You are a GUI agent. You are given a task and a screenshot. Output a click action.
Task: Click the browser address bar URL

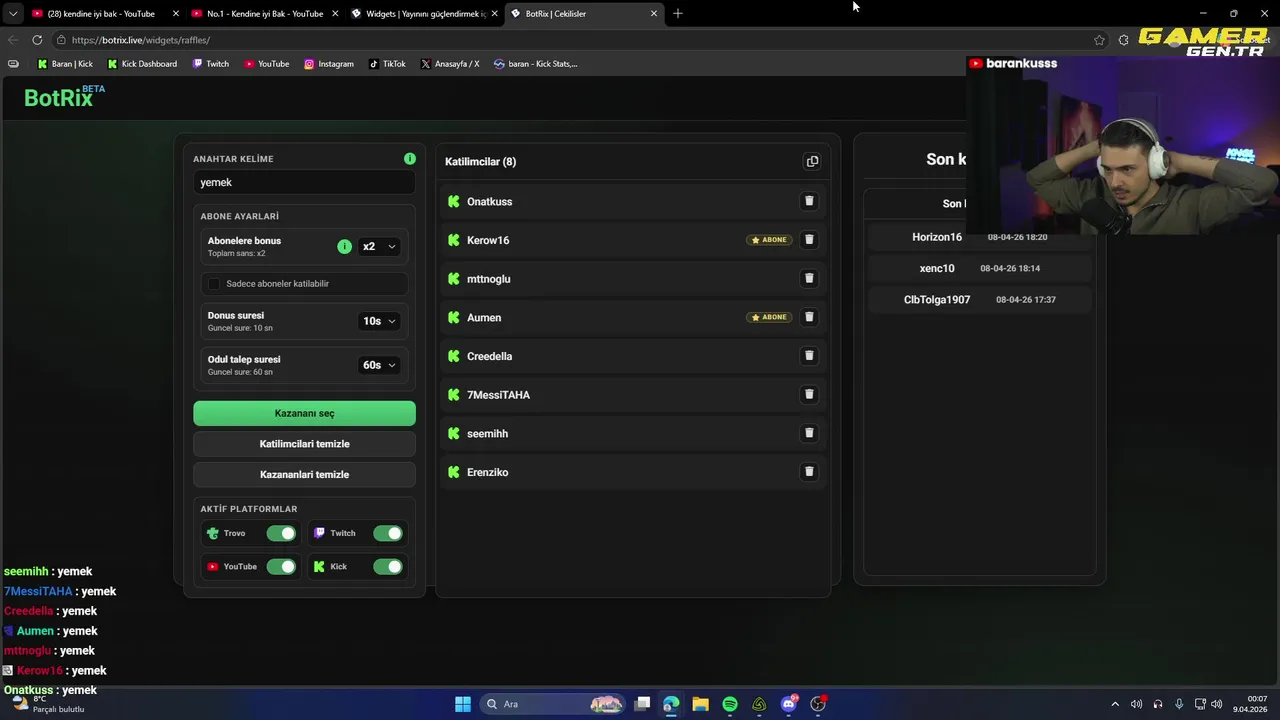141,40
